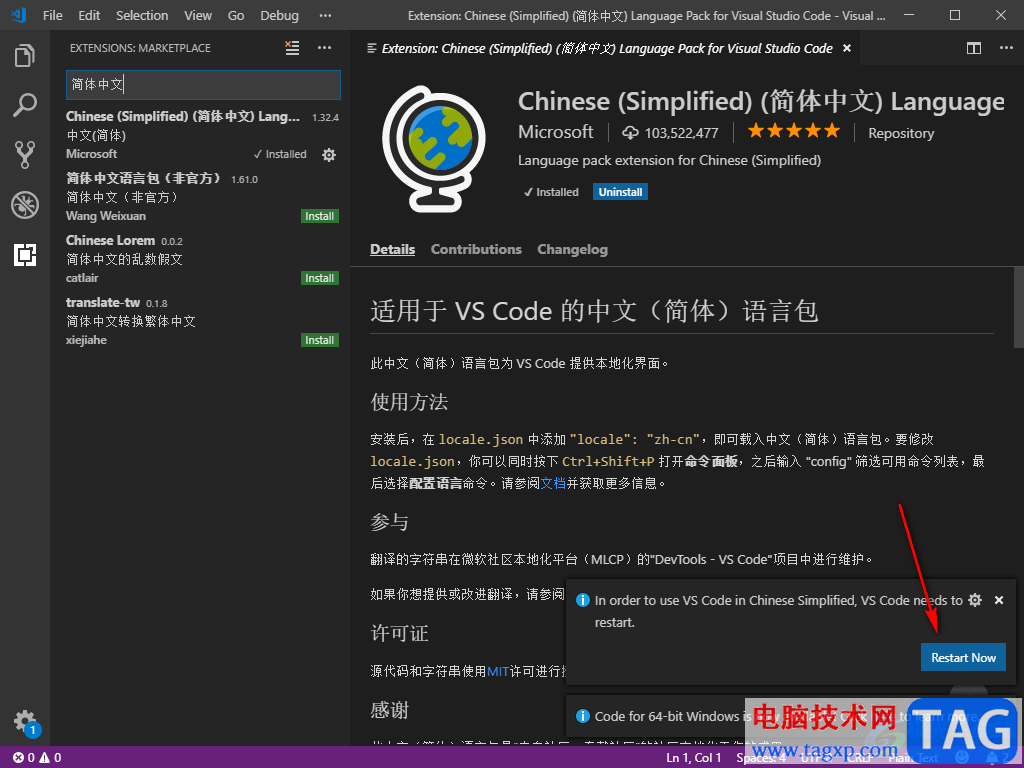Click the globe extension icon

click(435, 150)
